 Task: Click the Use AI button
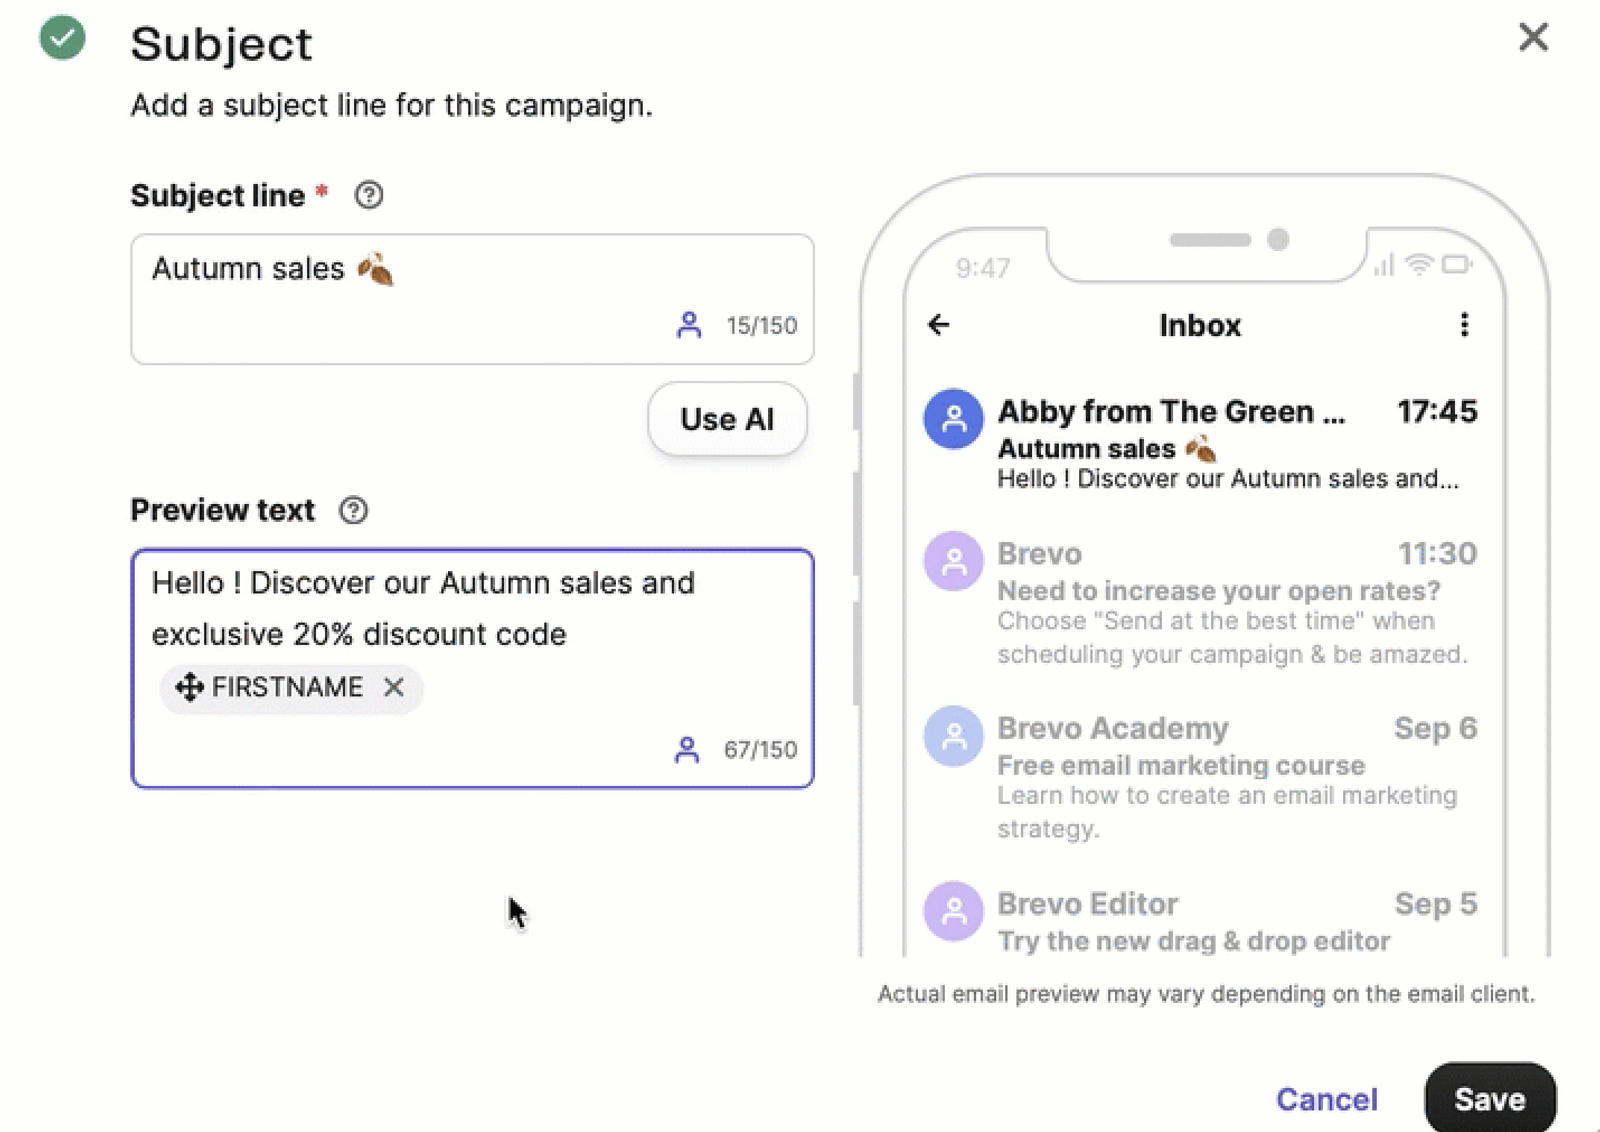point(727,419)
